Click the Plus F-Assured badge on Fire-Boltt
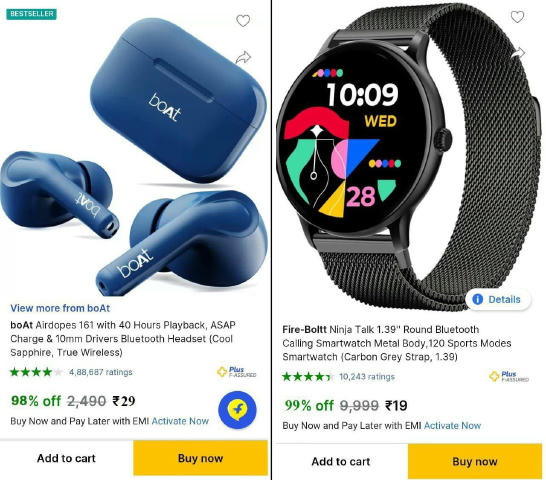The width and height of the screenshot is (546, 480). [x=509, y=376]
